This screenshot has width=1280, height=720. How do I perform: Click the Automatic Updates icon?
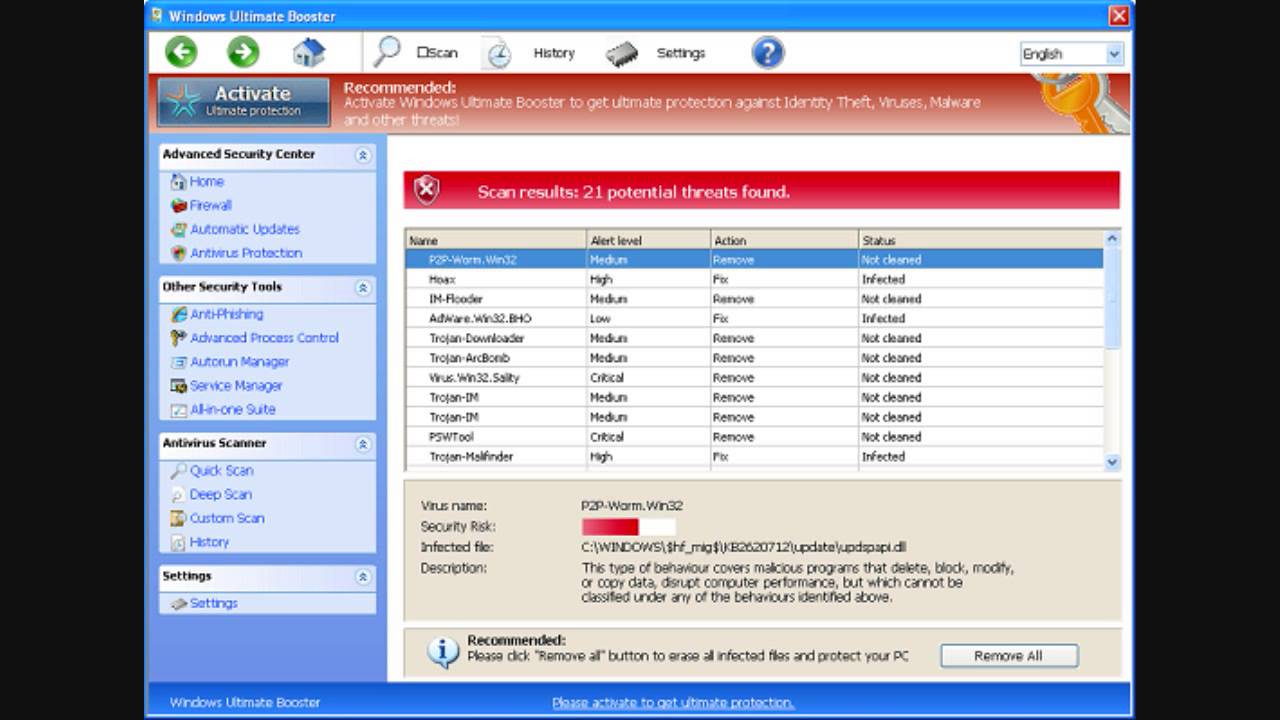point(178,229)
